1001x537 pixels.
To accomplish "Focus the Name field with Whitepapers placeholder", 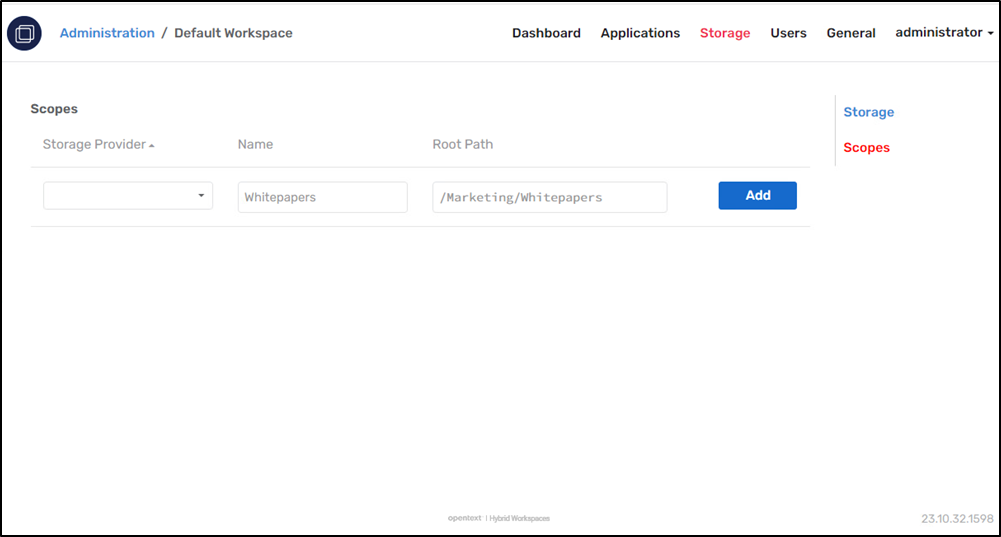I will (x=322, y=197).
